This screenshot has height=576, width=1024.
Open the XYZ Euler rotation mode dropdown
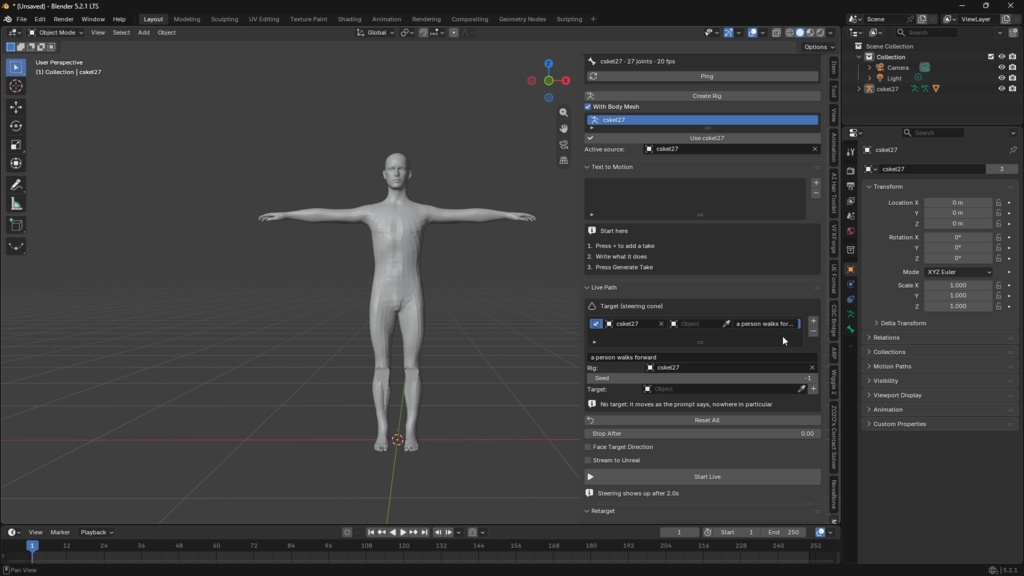pos(958,272)
